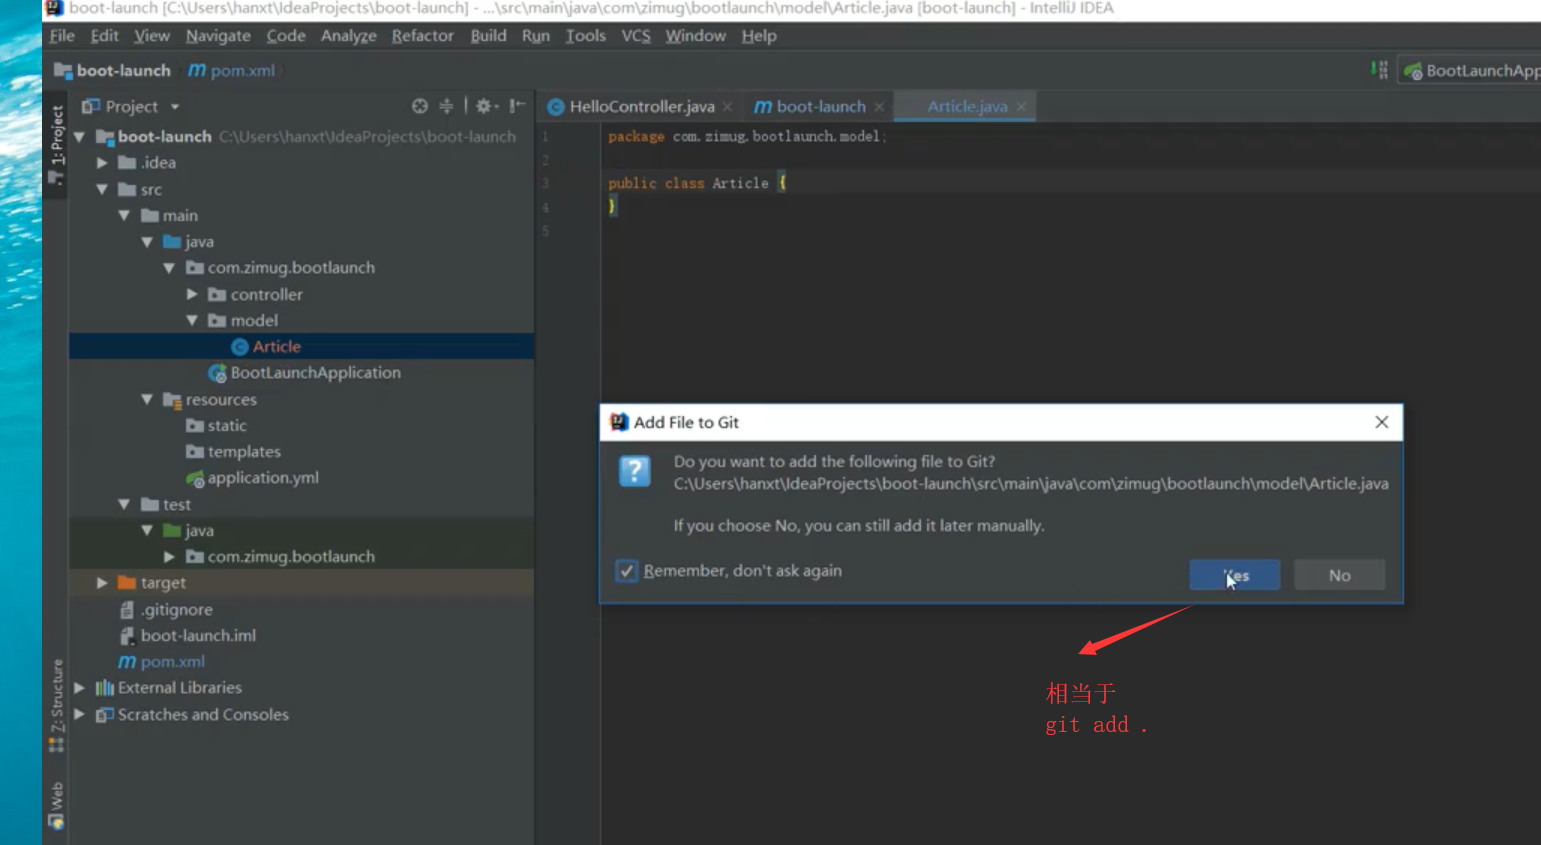Click No in Add File to Git dialog

coord(1339,575)
